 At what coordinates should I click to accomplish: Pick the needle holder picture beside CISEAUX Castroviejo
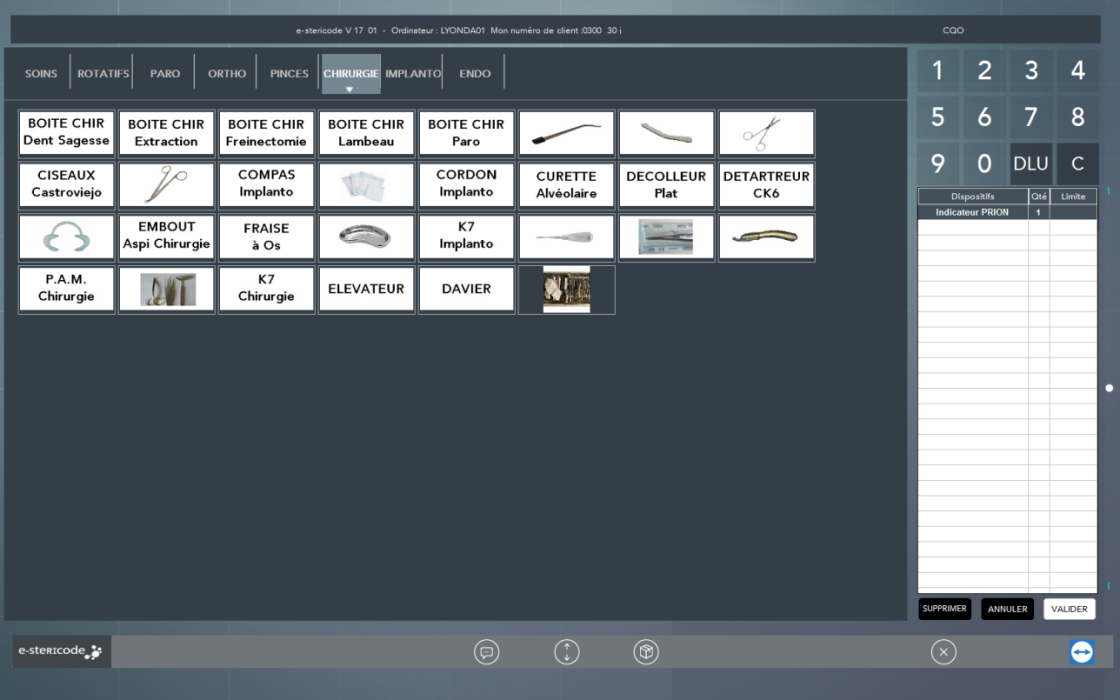coord(166,184)
